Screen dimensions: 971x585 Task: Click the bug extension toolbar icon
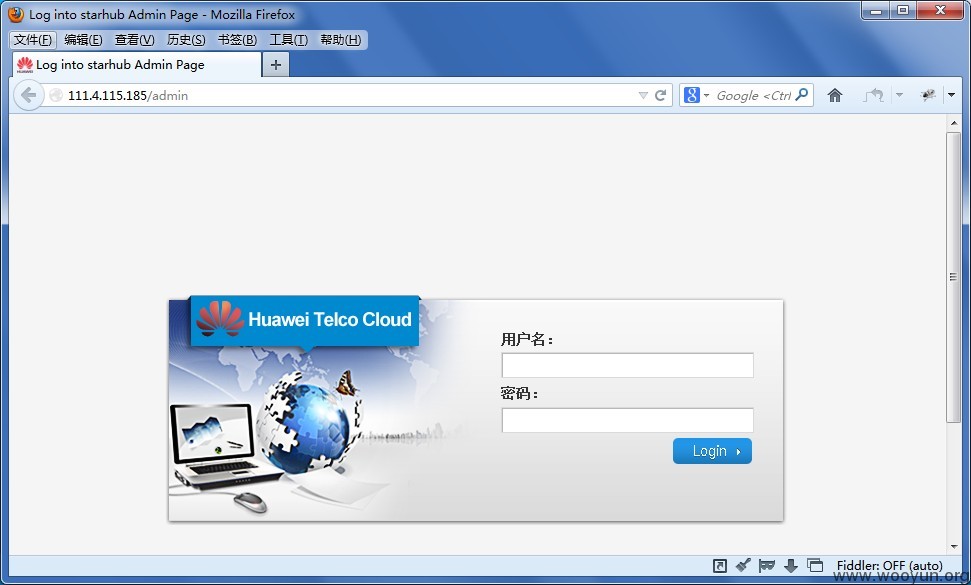tap(928, 95)
